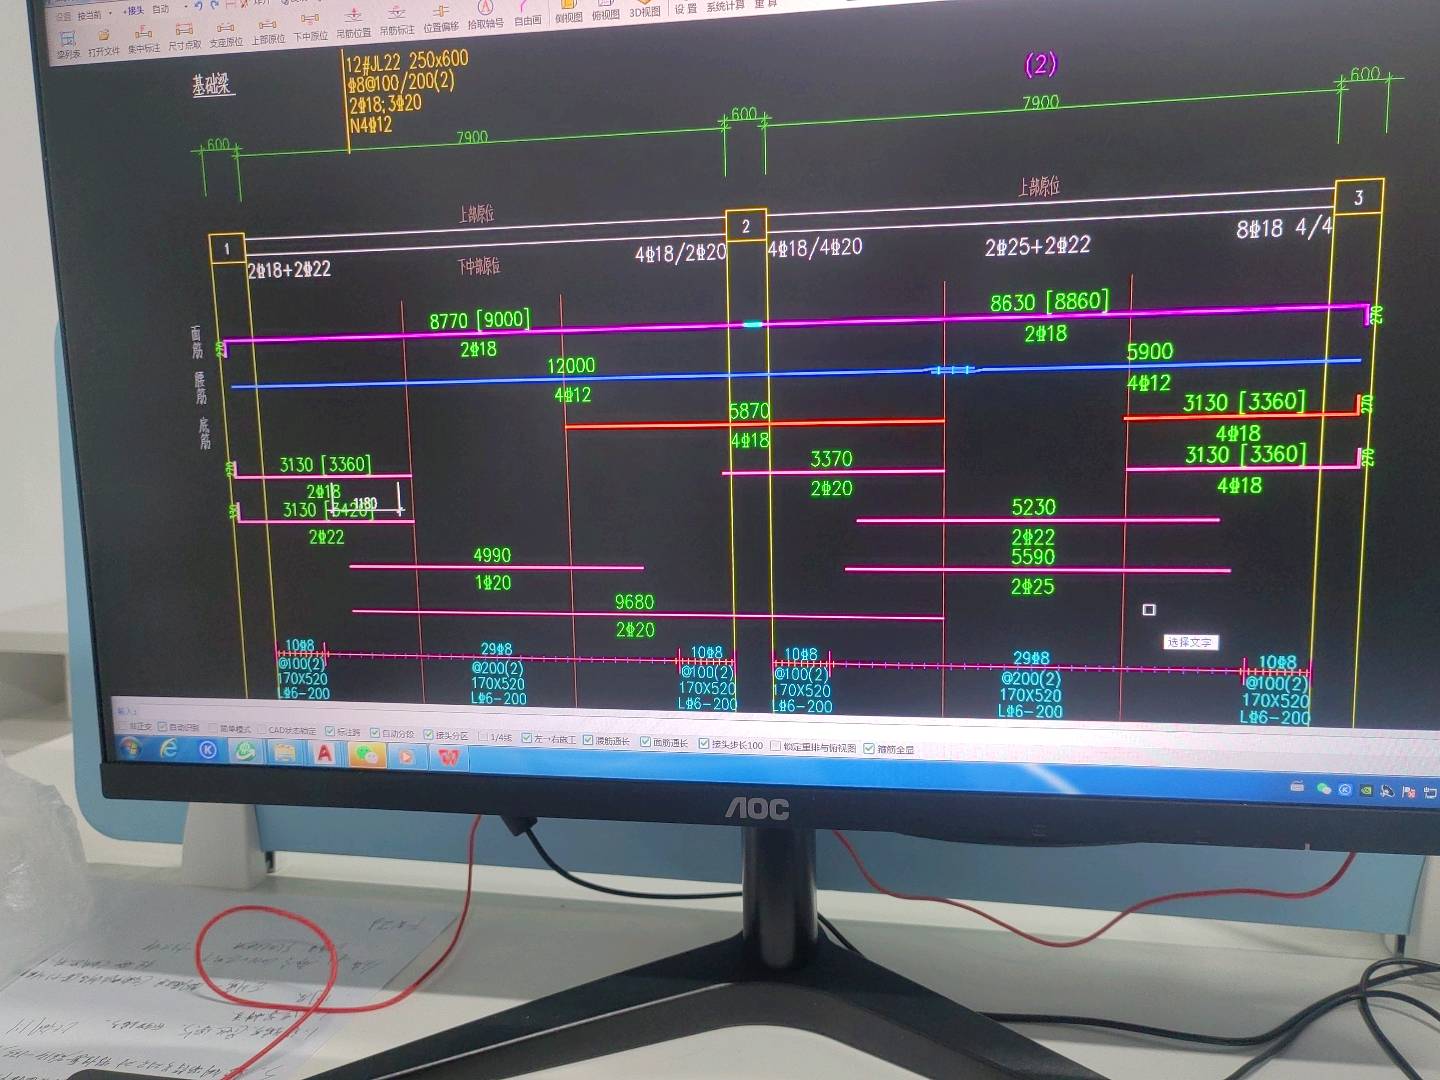This screenshot has height=1080, width=1440.
Task: Toggle the 自动识别 checkbox
Action: (163, 727)
